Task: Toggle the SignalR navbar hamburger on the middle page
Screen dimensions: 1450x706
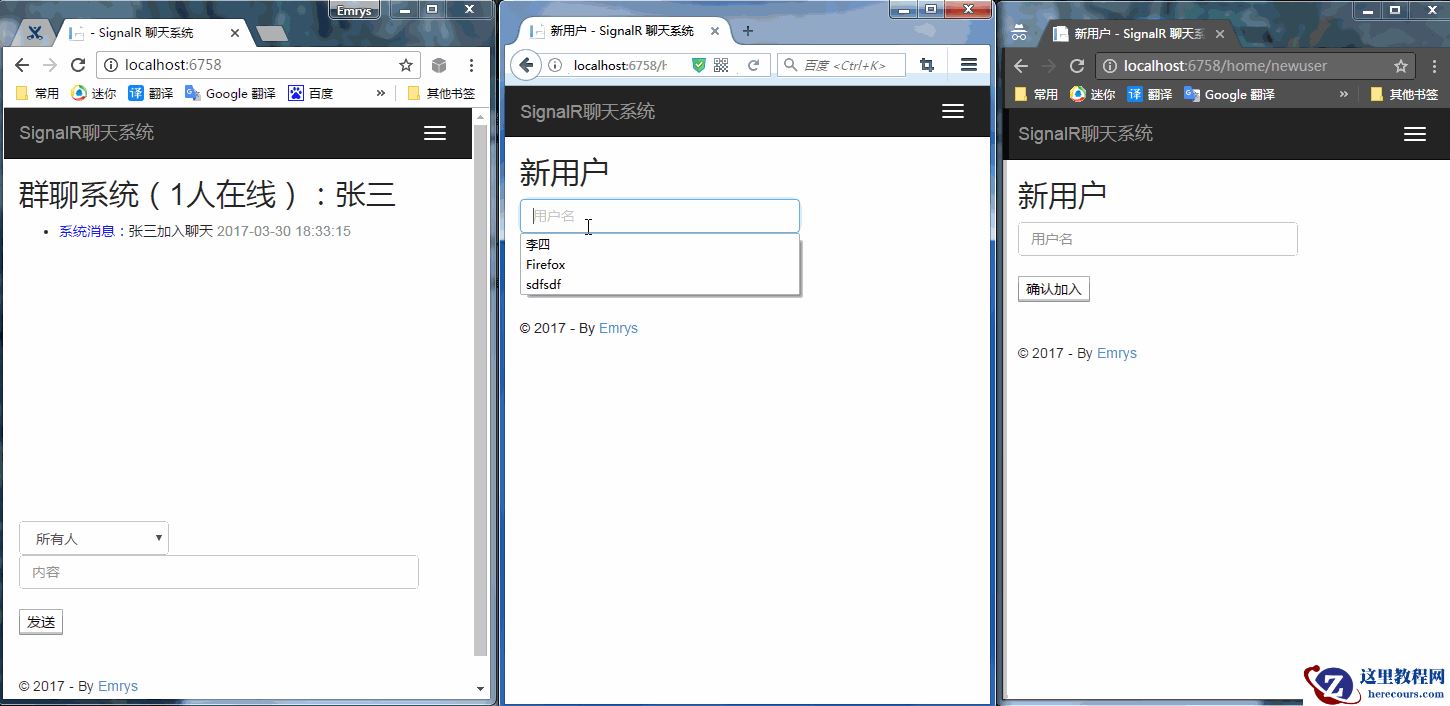Action: pos(951,111)
